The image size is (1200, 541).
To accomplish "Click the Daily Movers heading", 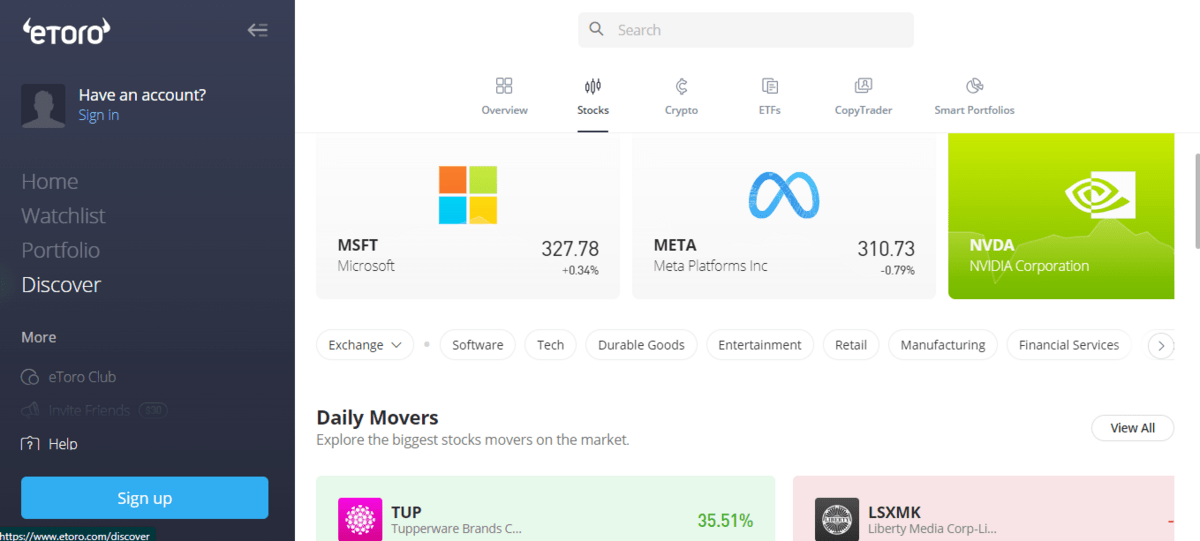I will tap(377, 417).
